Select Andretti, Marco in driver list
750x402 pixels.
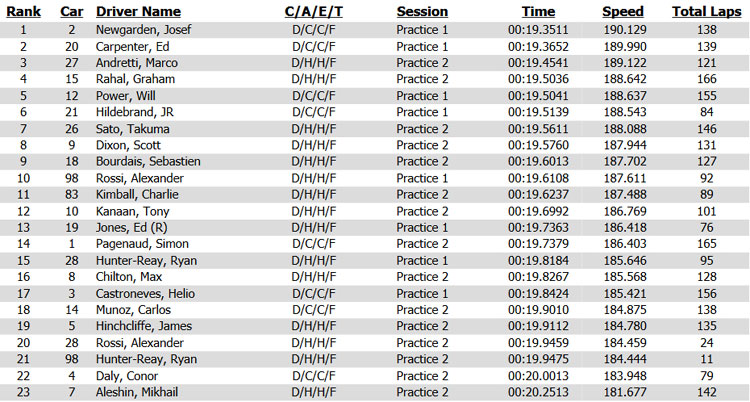(137, 63)
